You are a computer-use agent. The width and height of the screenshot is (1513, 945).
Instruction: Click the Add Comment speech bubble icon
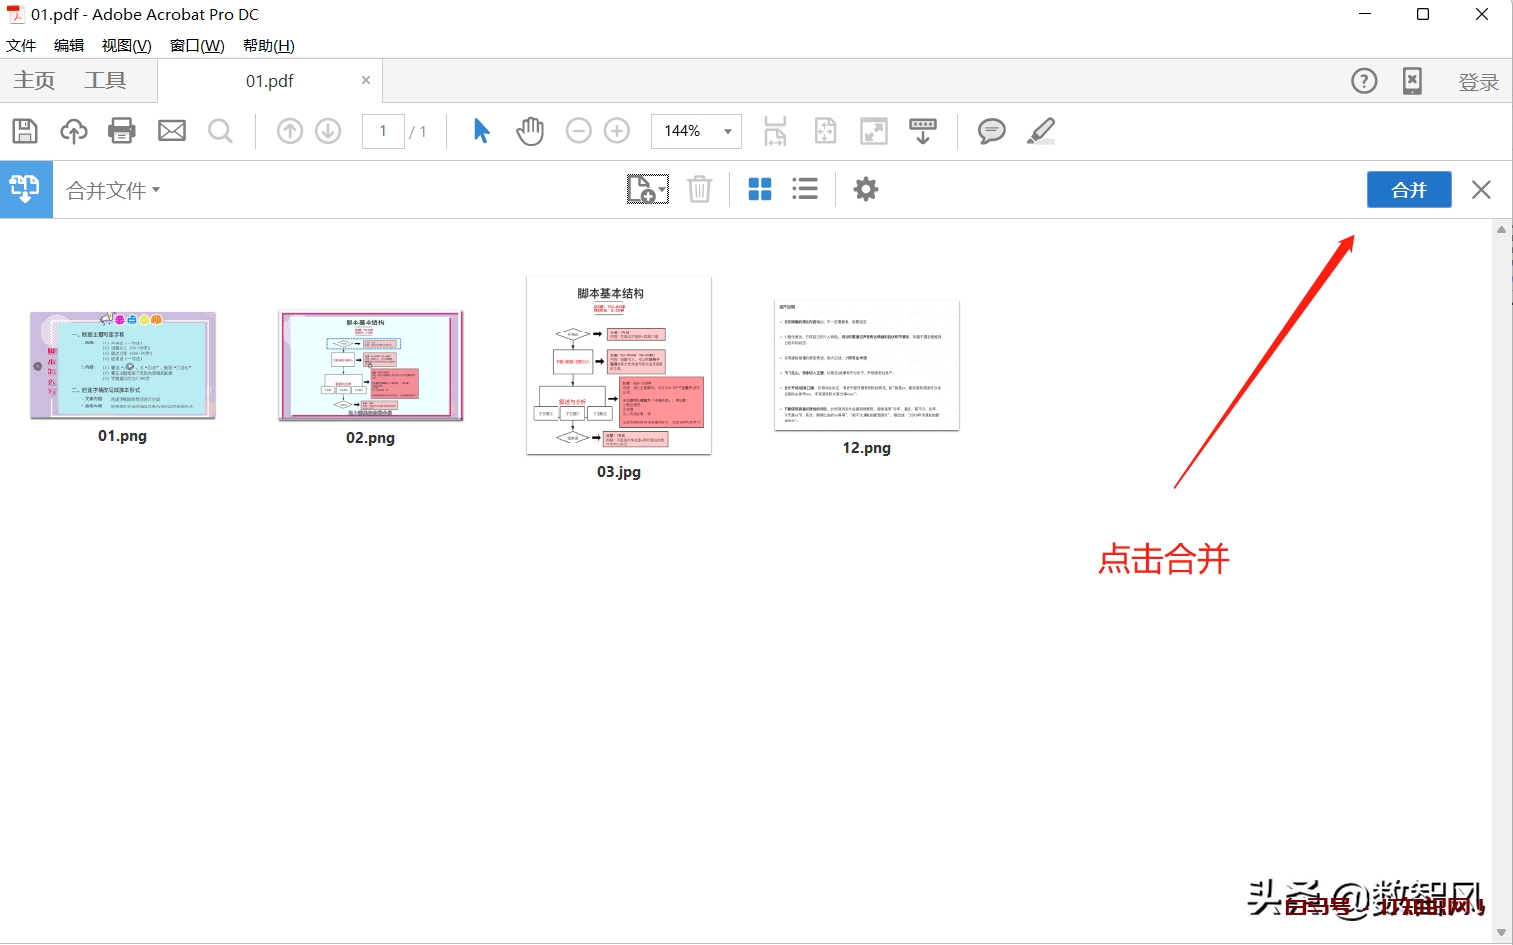(x=991, y=130)
